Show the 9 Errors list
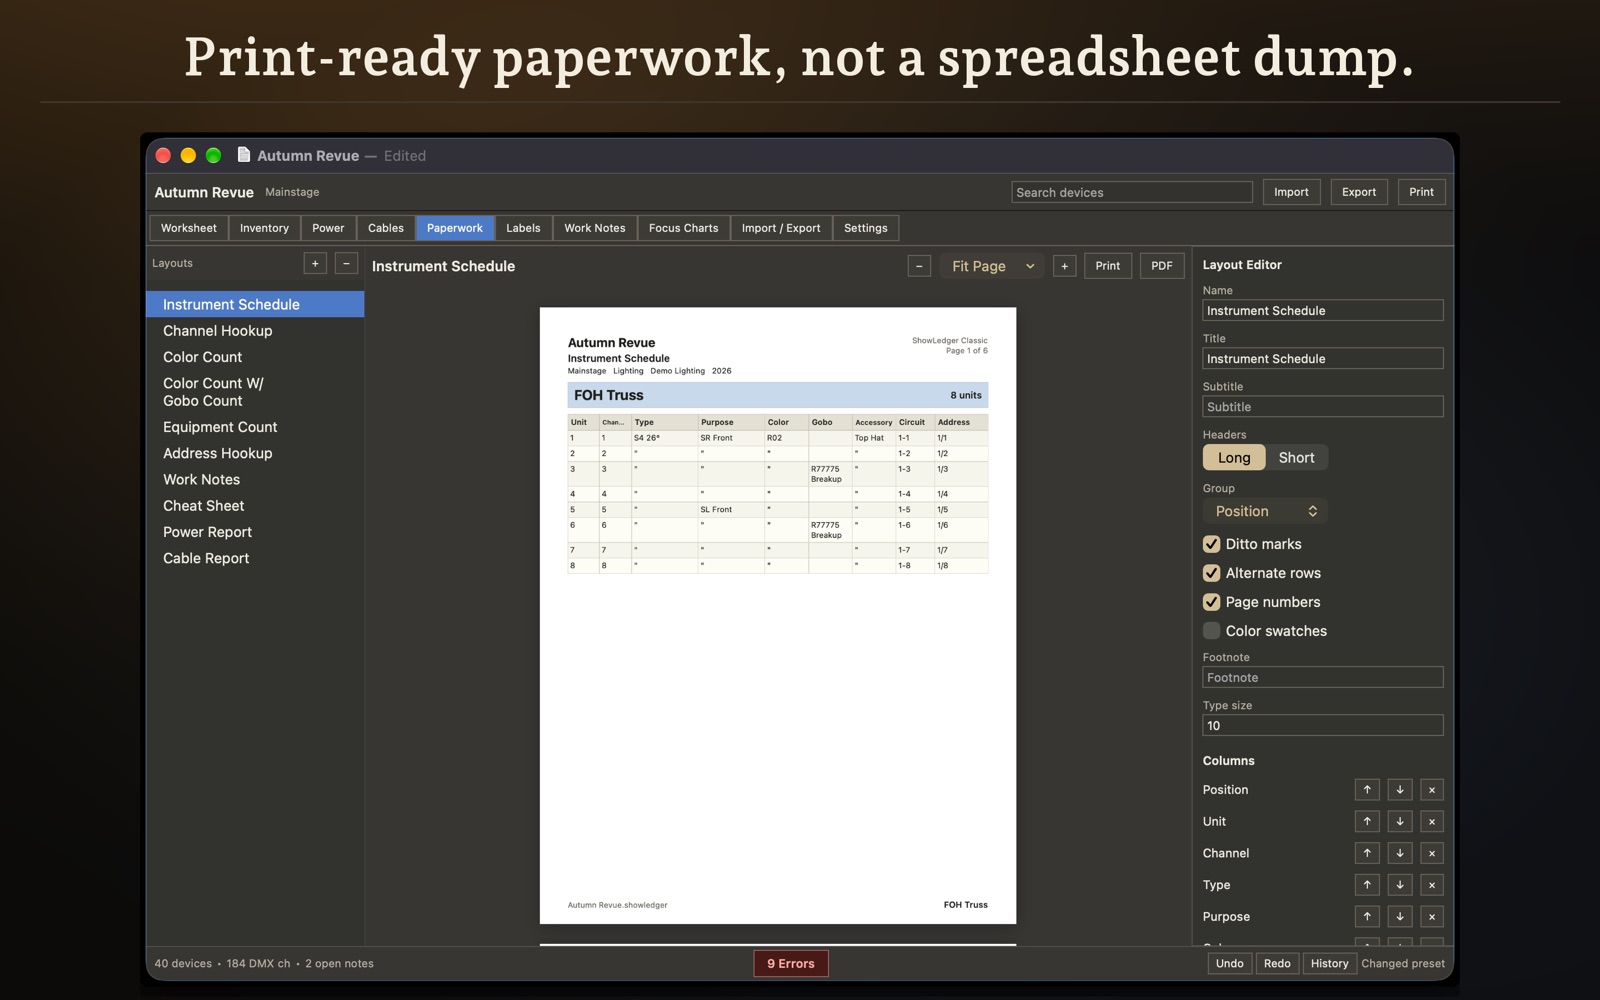Screen dimensions: 1600x1000 pyautogui.click(x=791, y=964)
